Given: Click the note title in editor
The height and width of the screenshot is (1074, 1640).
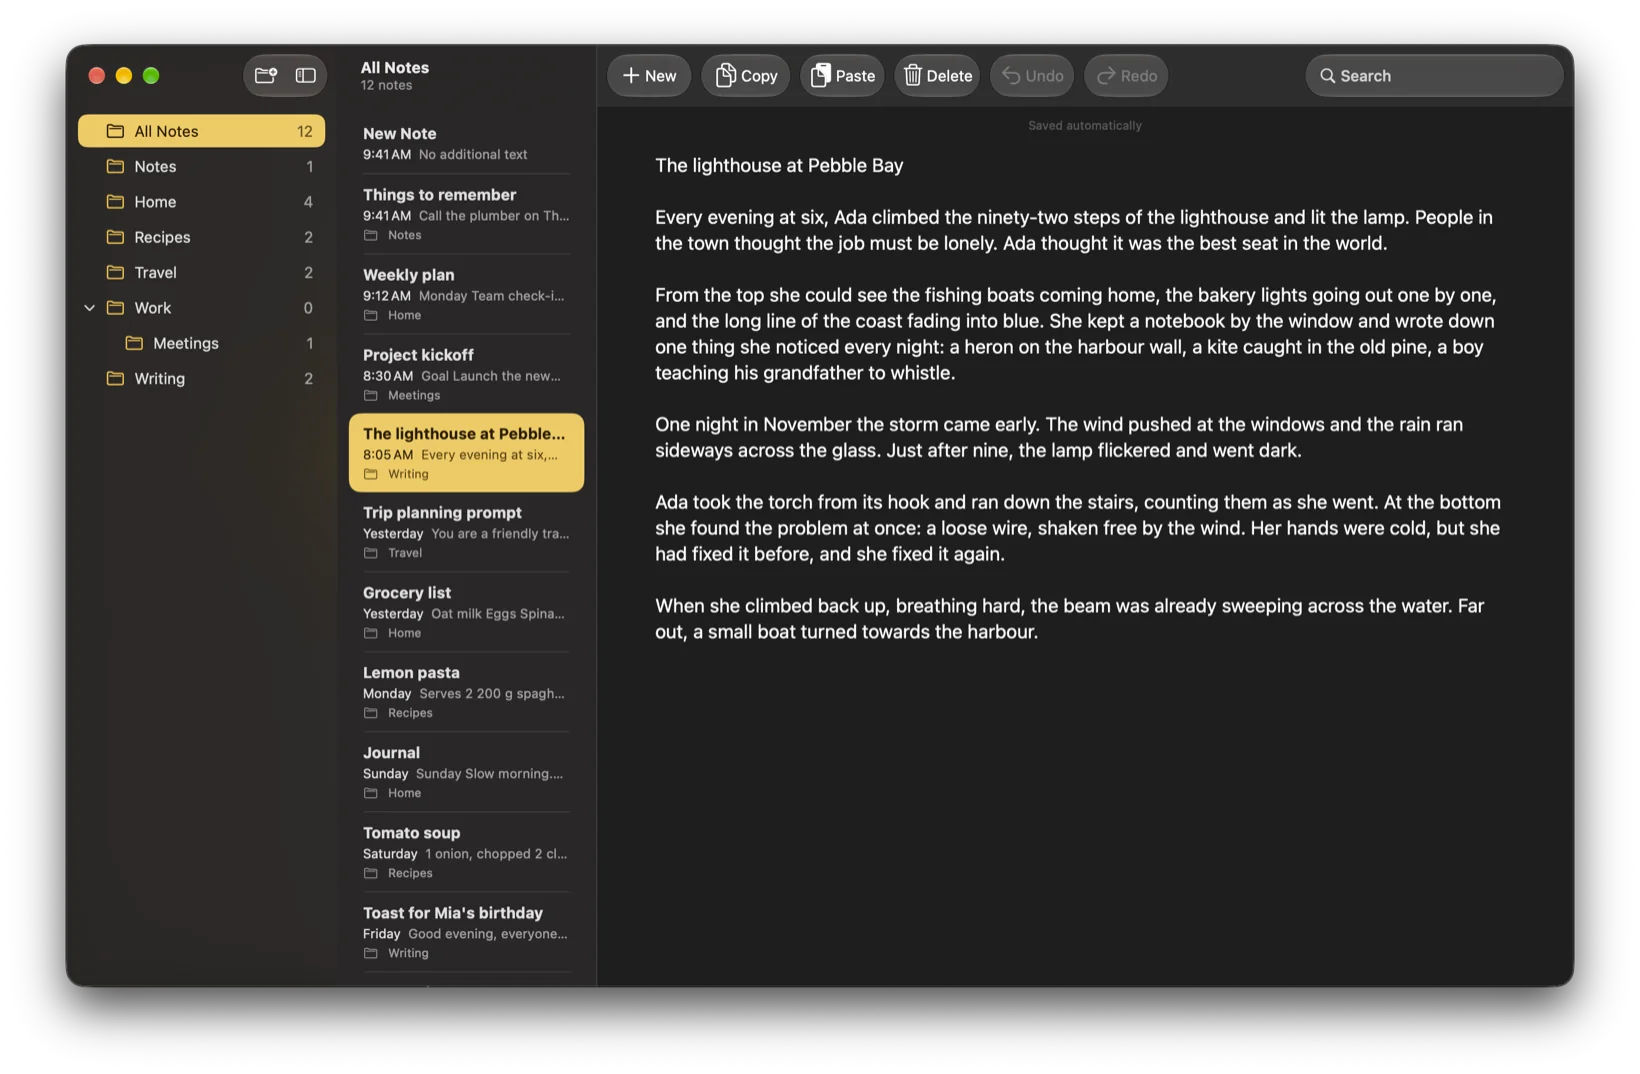Looking at the screenshot, I should 779,166.
